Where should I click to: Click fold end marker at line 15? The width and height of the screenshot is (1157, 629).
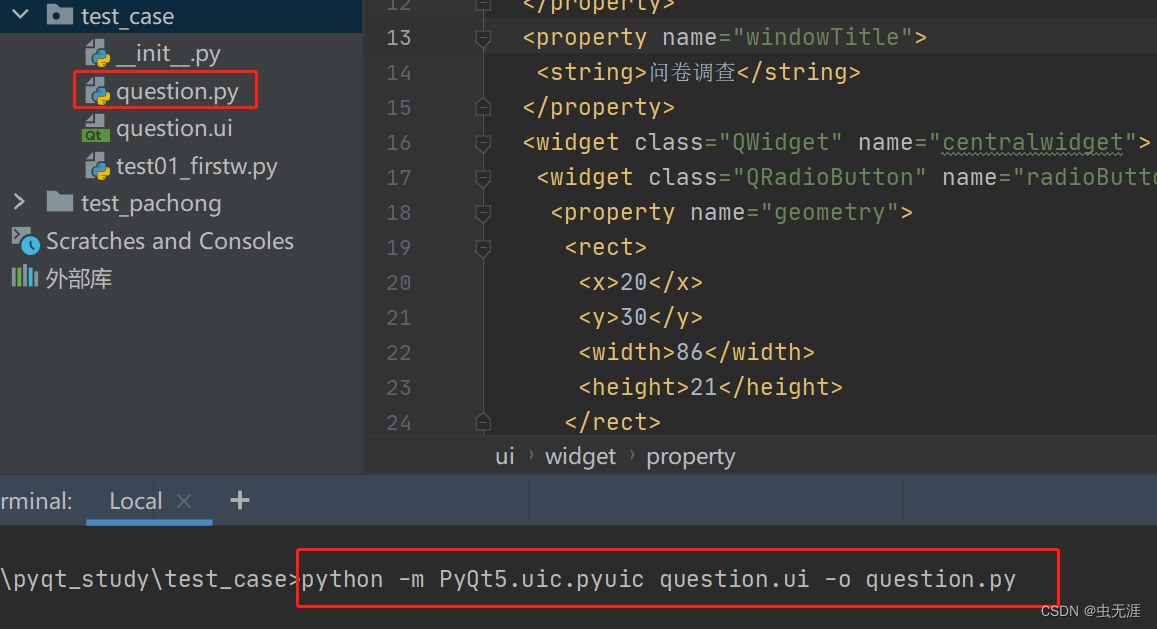tap(483, 107)
